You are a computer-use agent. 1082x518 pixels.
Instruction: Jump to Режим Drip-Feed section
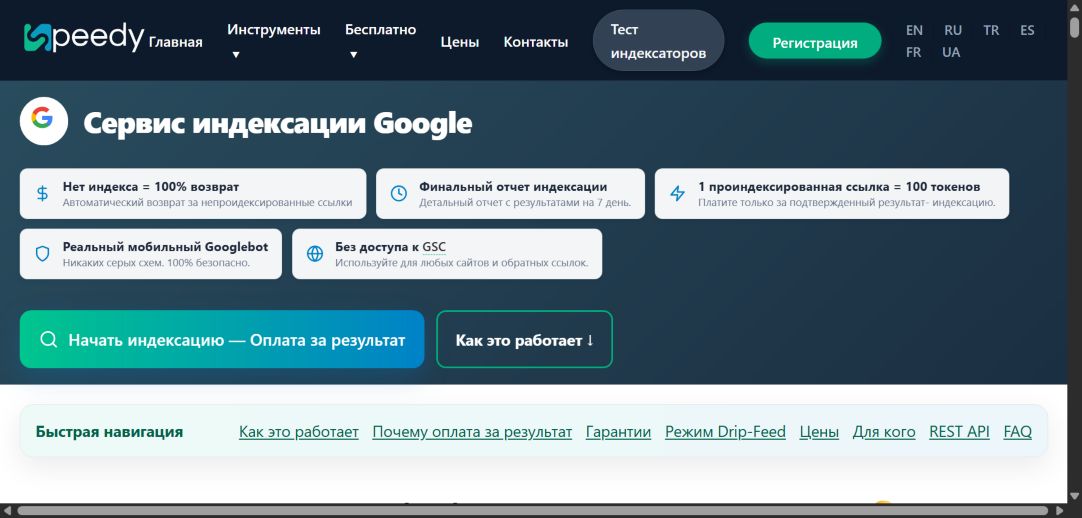point(725,432)
